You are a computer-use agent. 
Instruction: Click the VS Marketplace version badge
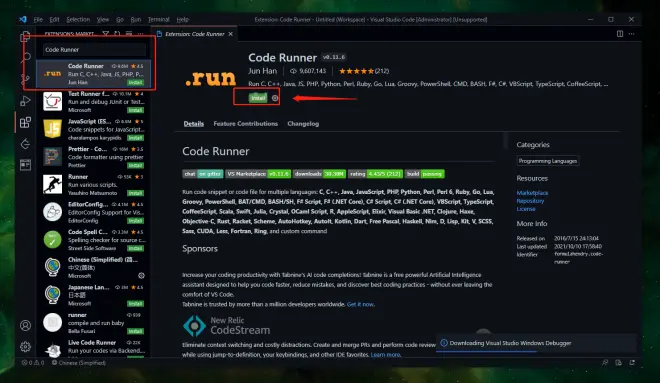(x=258, y=174)
